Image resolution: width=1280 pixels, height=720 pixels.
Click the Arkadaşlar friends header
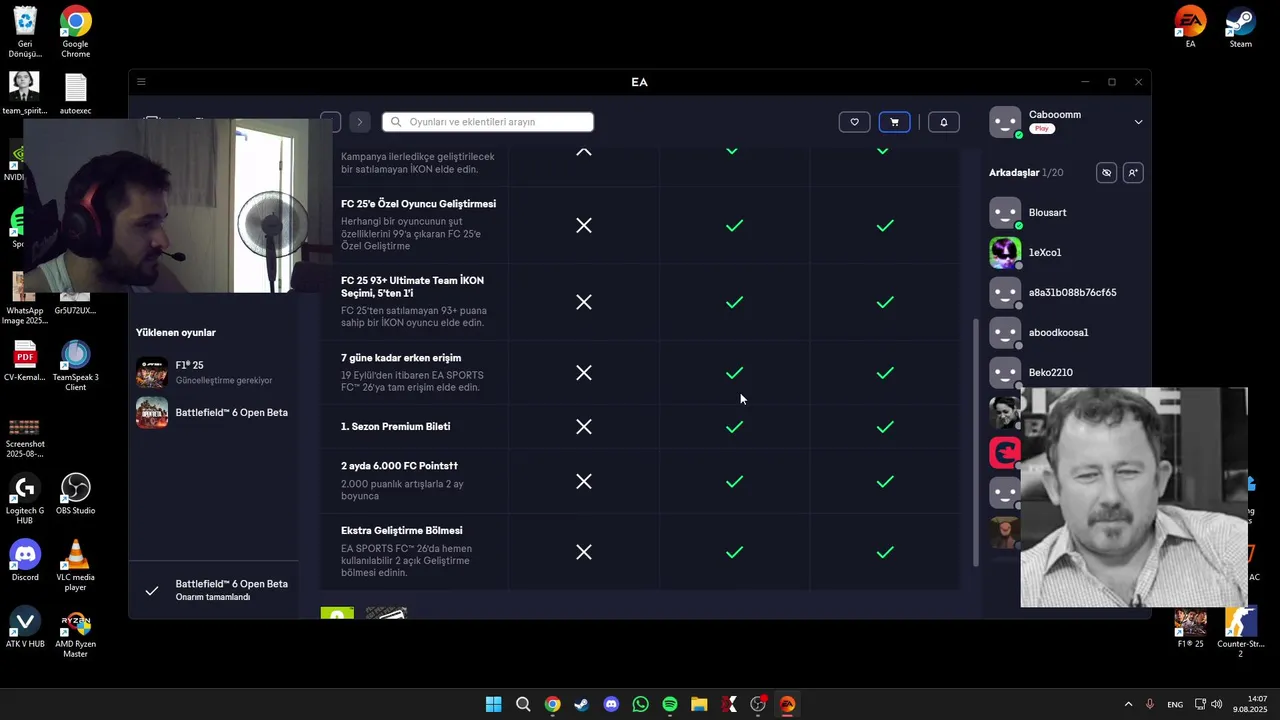pyautogui.click(x=1014, y=173)
